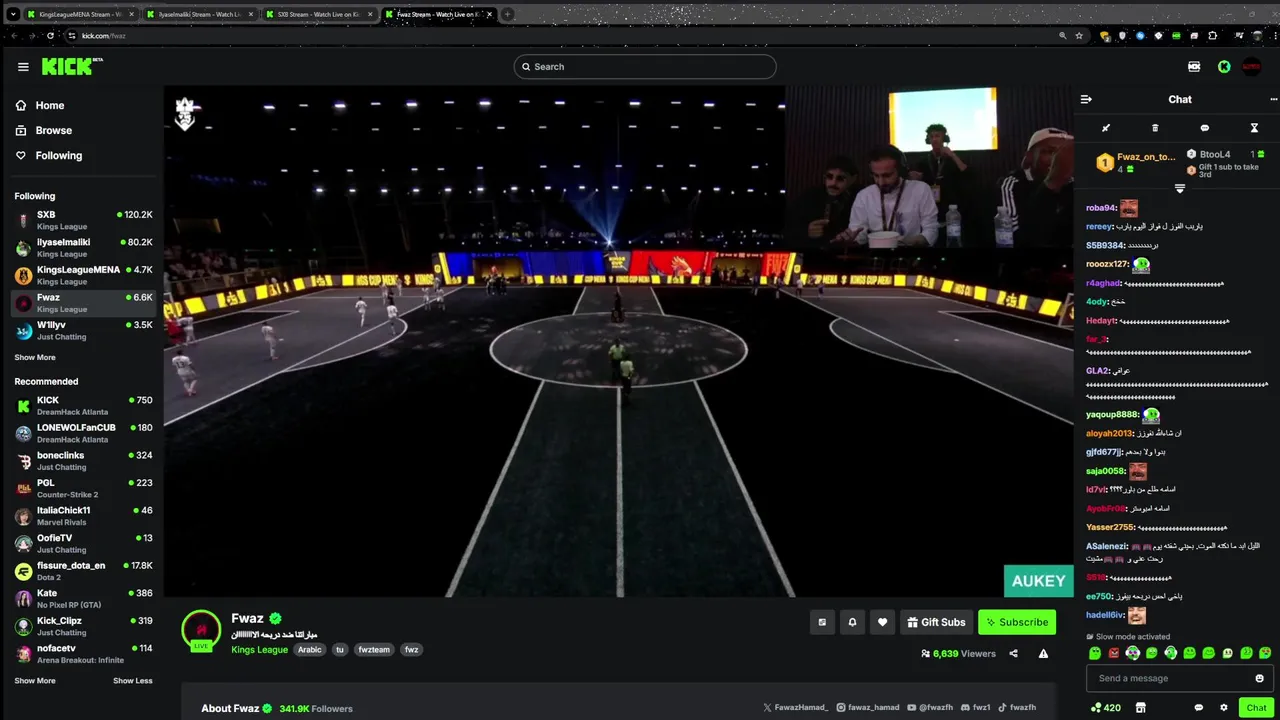Click chat identity bubble icon near gear
1280x720 pixels.
click(1198, 707)
